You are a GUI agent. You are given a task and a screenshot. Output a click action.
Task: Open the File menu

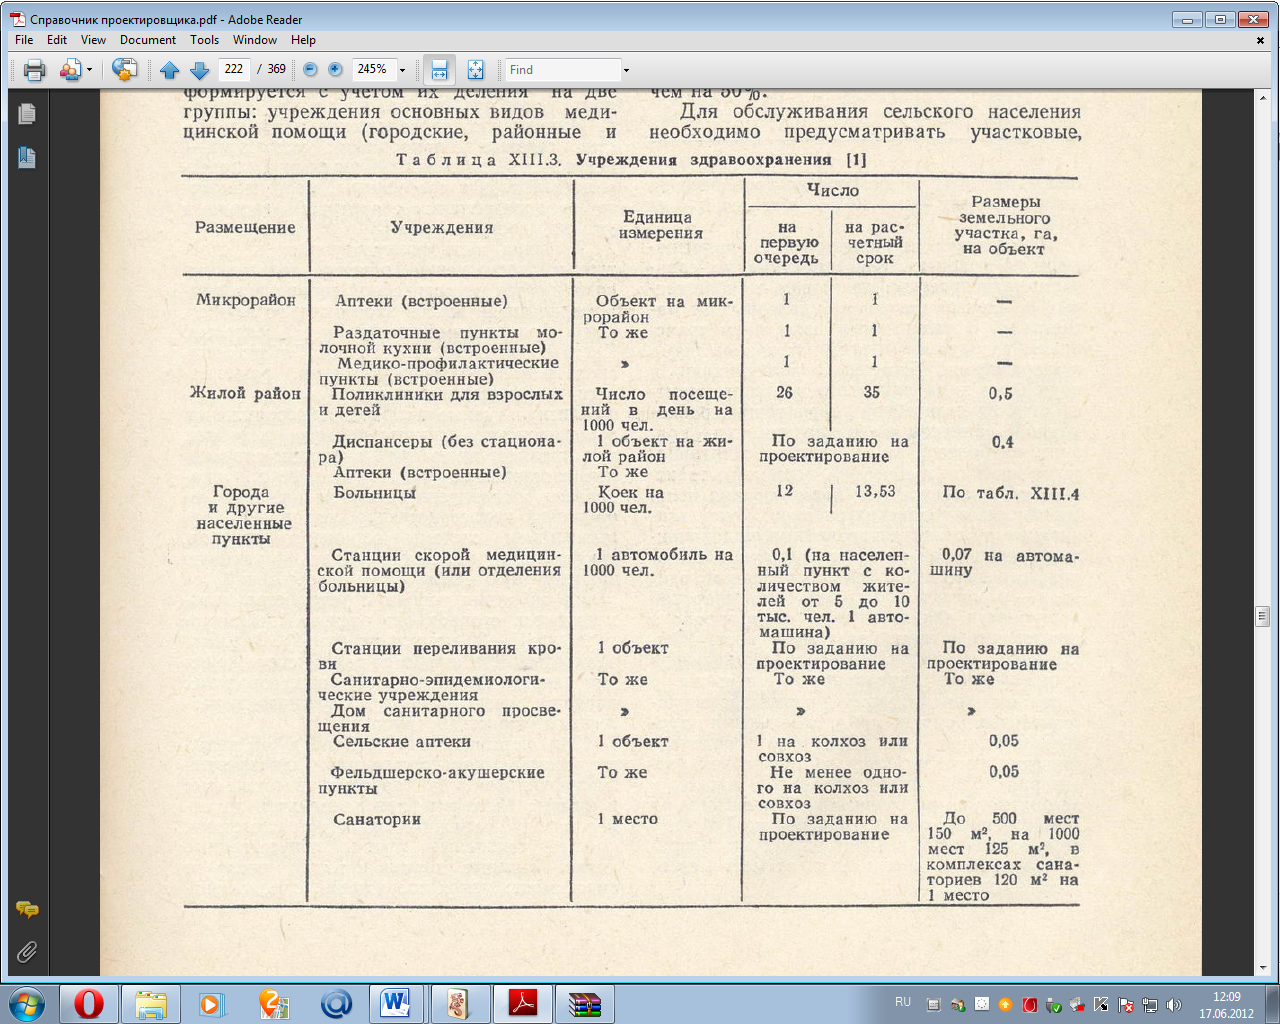click(x=24, y=40)
